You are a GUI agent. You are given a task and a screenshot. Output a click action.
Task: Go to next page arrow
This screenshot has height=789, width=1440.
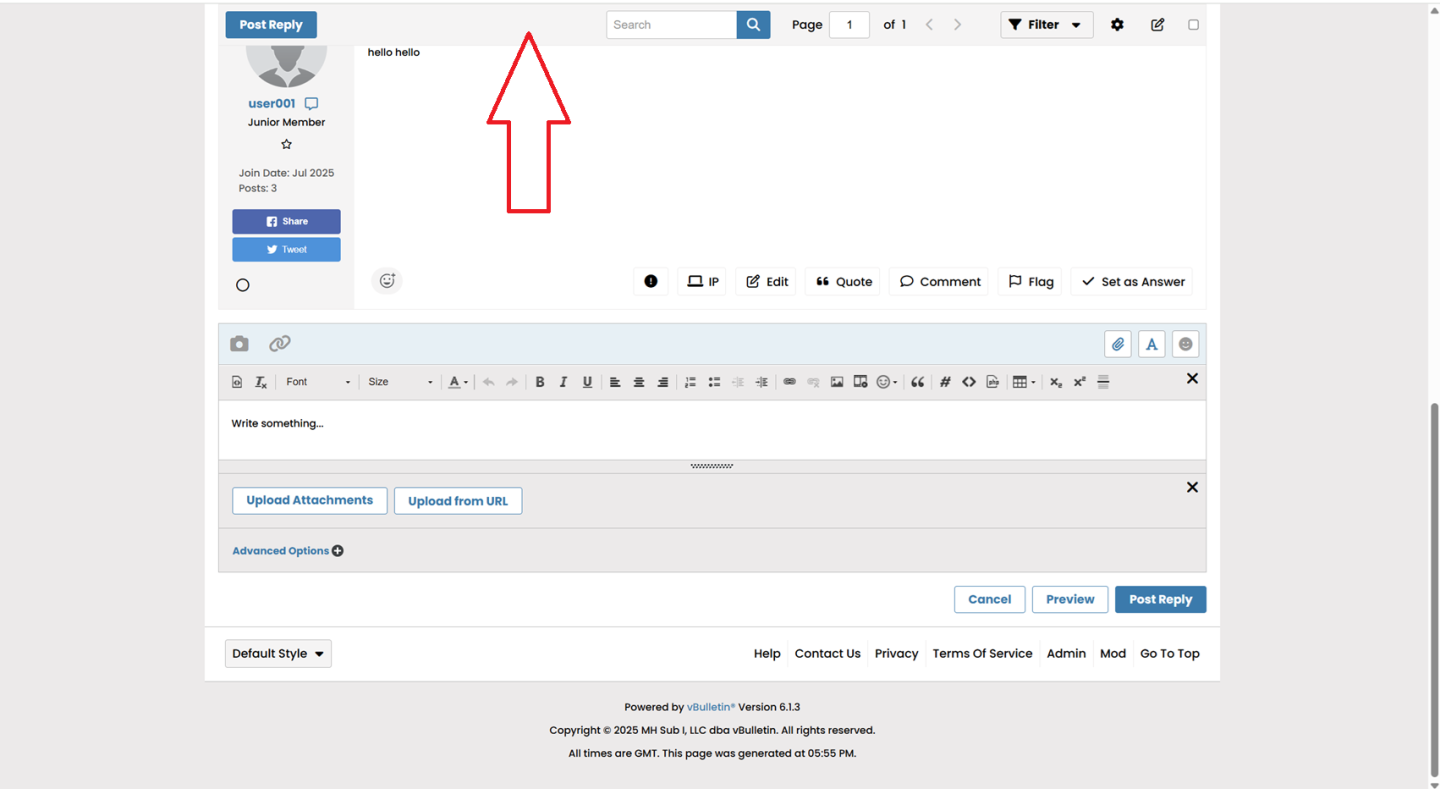click(x=957, y=25)
